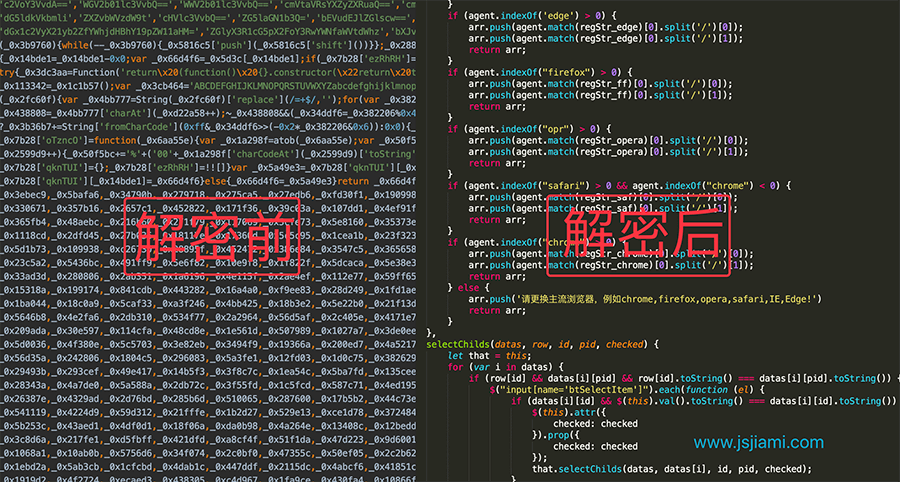Click the "$(this).attr({" line
The height and width of the screenshot is (482, 900).
coord(569,412)
